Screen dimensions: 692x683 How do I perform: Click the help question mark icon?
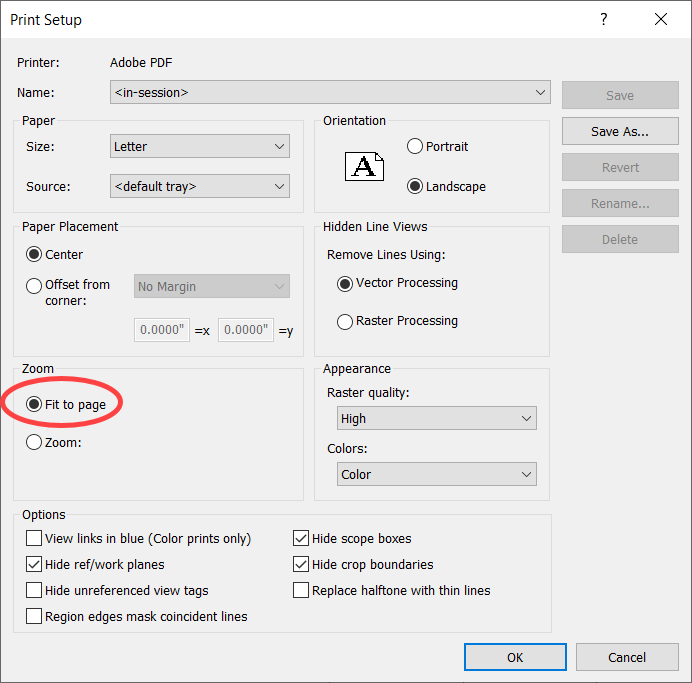(604, 19)
